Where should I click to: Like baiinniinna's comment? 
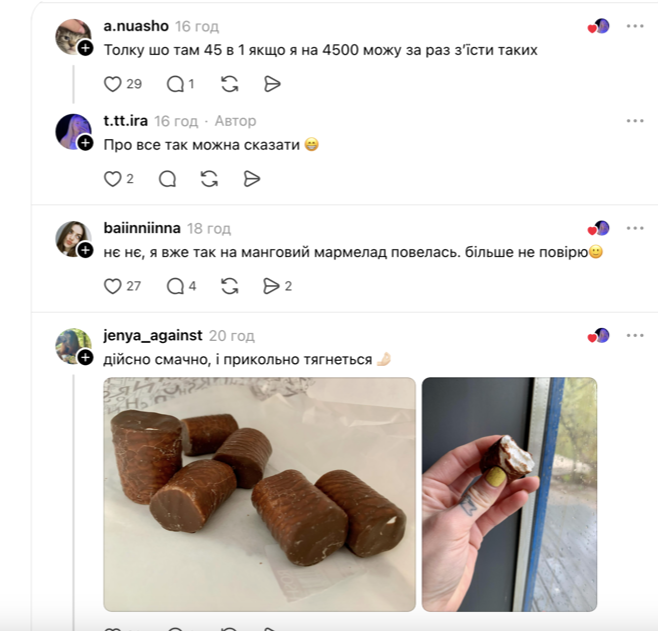pyautogui.click(x=113, y=286)
